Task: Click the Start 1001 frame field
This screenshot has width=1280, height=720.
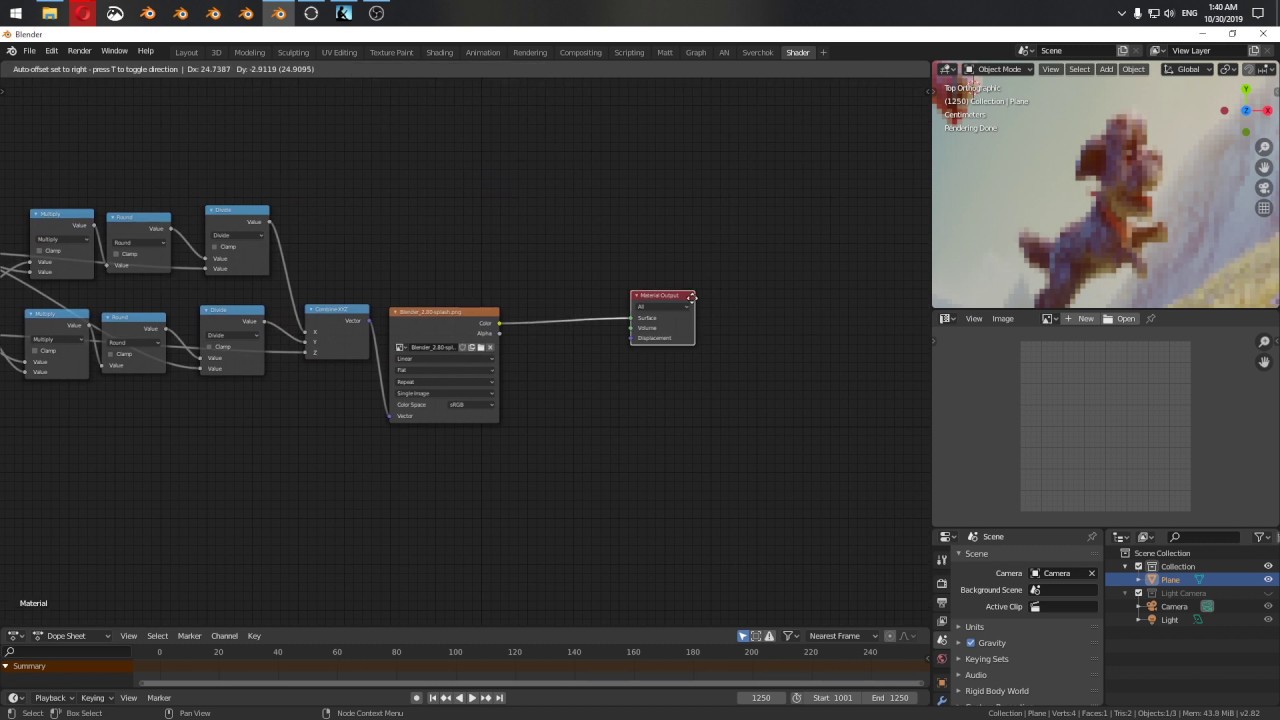Action: tap(834, 698)
